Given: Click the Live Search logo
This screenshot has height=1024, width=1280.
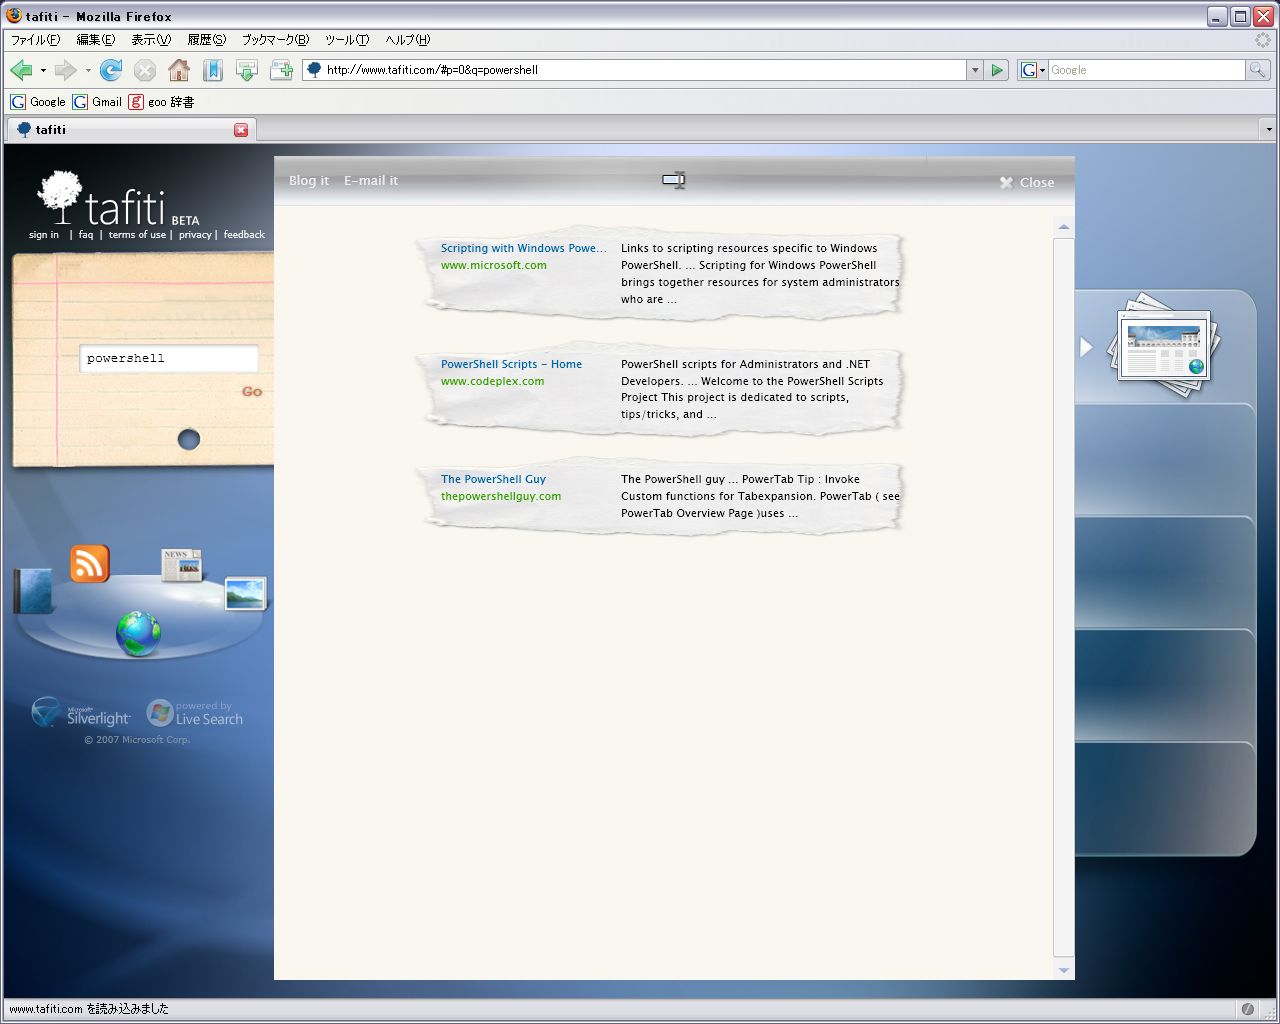Looking at the screenshot, I should point(195,713).
